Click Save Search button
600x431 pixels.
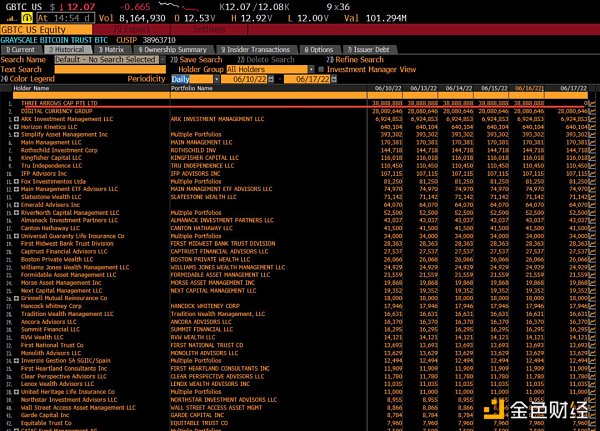point(196,60)
